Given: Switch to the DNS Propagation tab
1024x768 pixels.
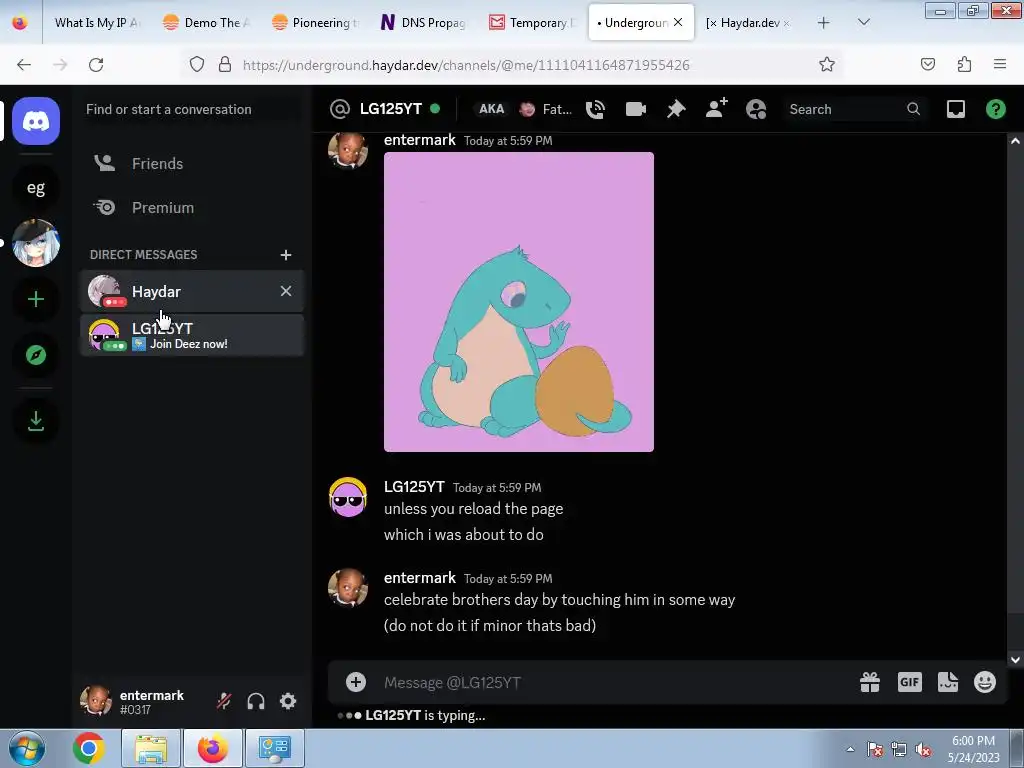Looking at the screenshot, I should point(424,22).
